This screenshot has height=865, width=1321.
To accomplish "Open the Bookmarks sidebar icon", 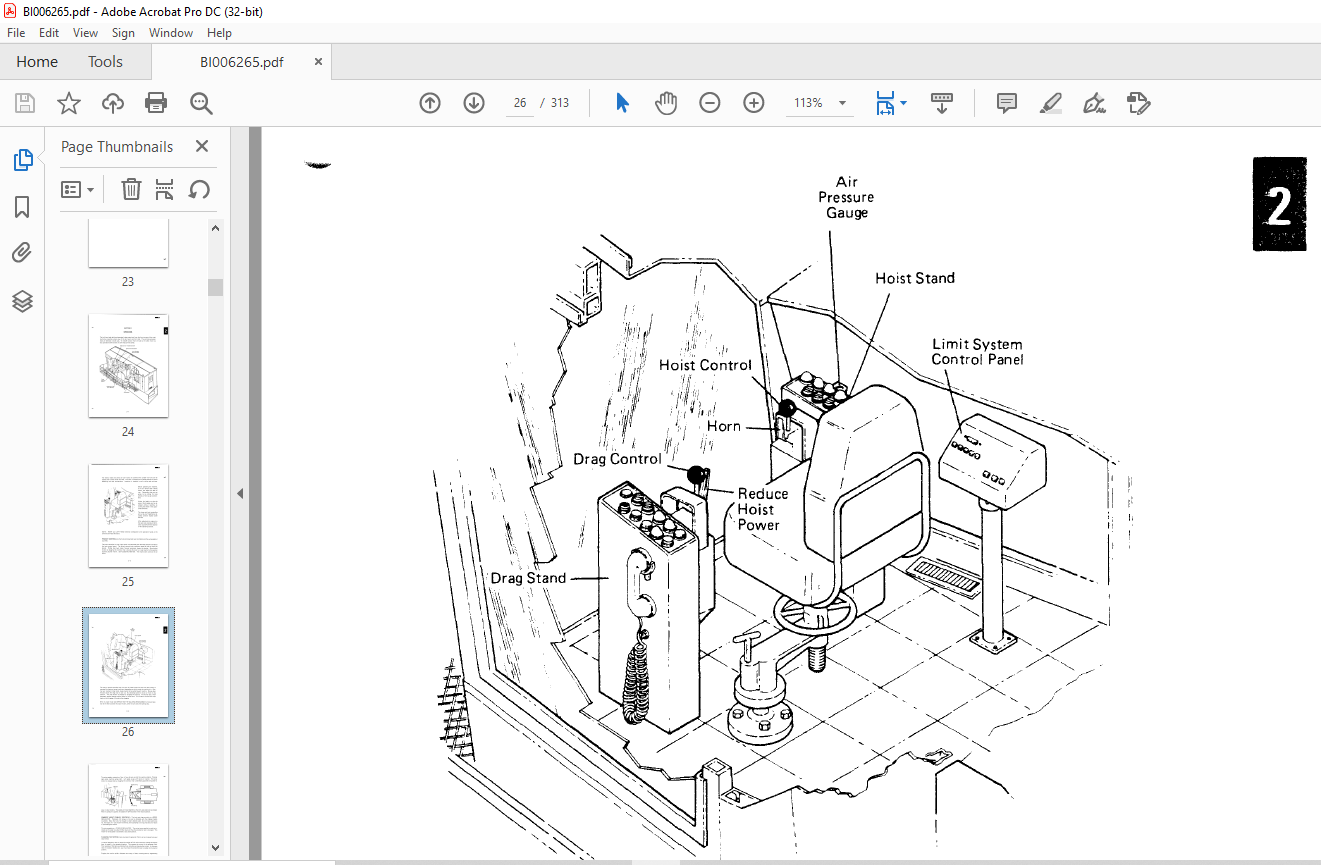I will point(22,207).
